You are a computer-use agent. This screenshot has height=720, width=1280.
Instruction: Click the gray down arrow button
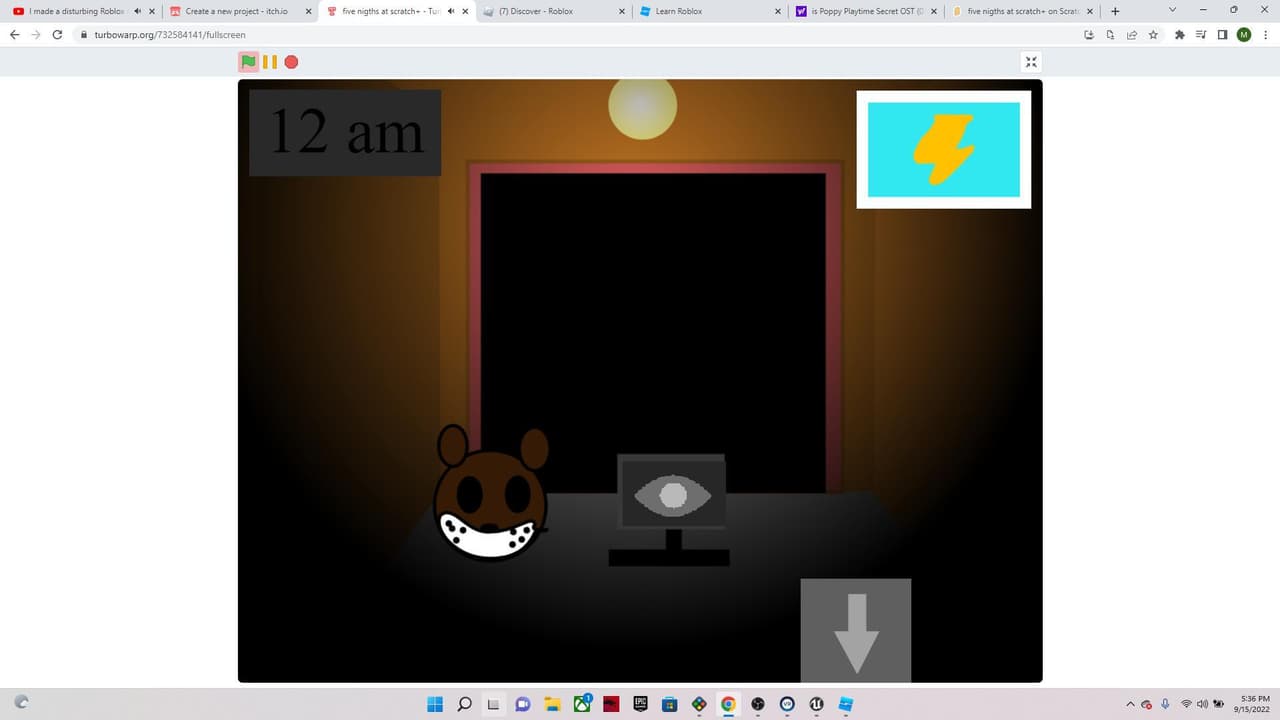click(x=856, y=630)
